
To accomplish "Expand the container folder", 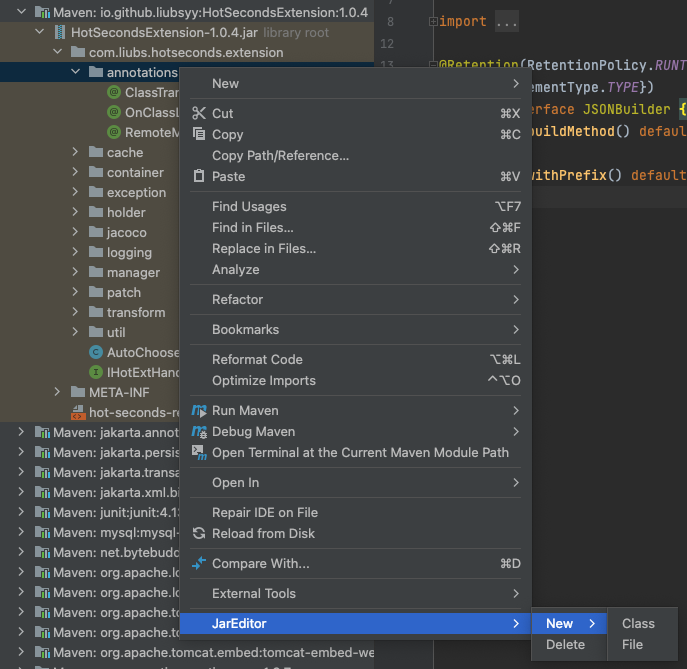I will 75,172.
